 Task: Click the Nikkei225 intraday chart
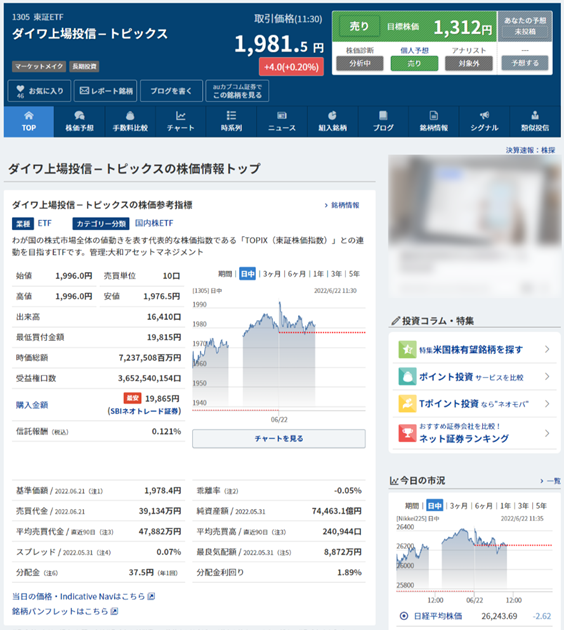tap(474, 558)
